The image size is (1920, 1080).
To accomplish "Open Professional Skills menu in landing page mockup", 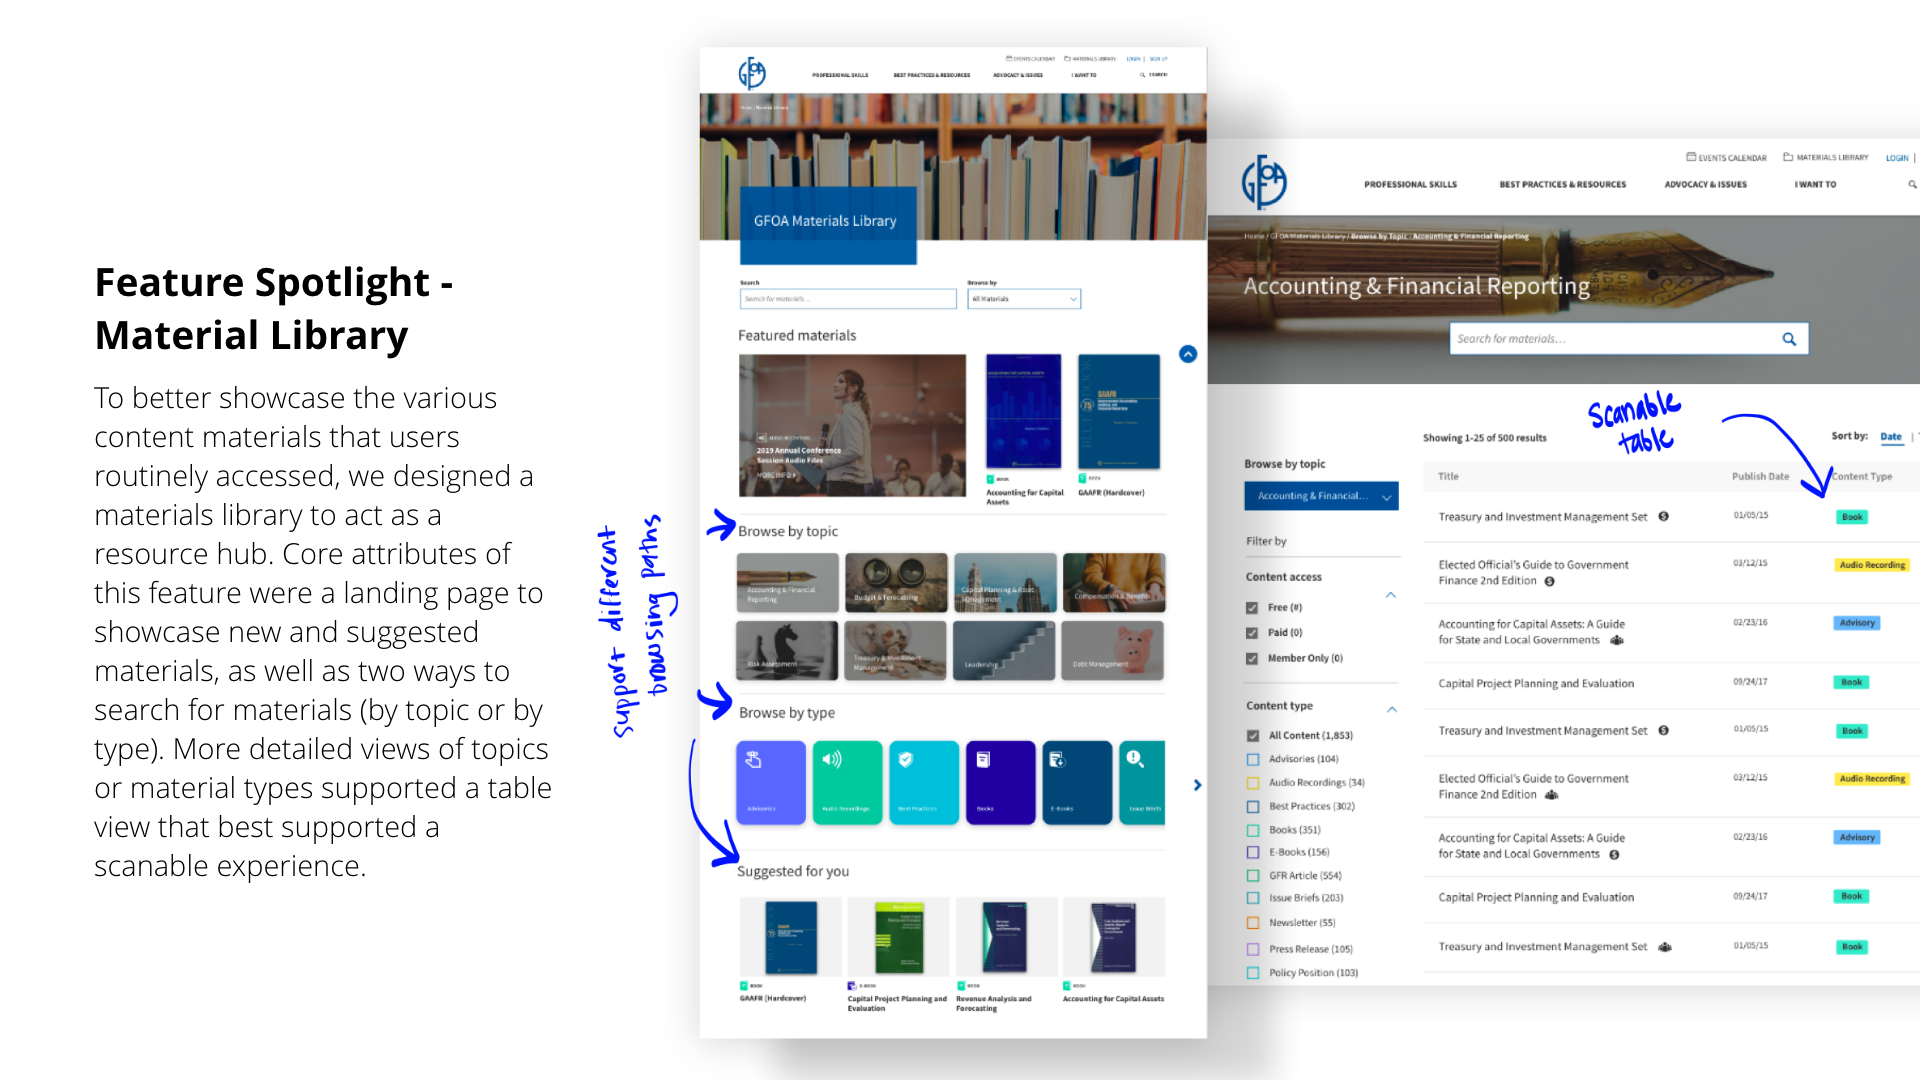I will [840, 75].
